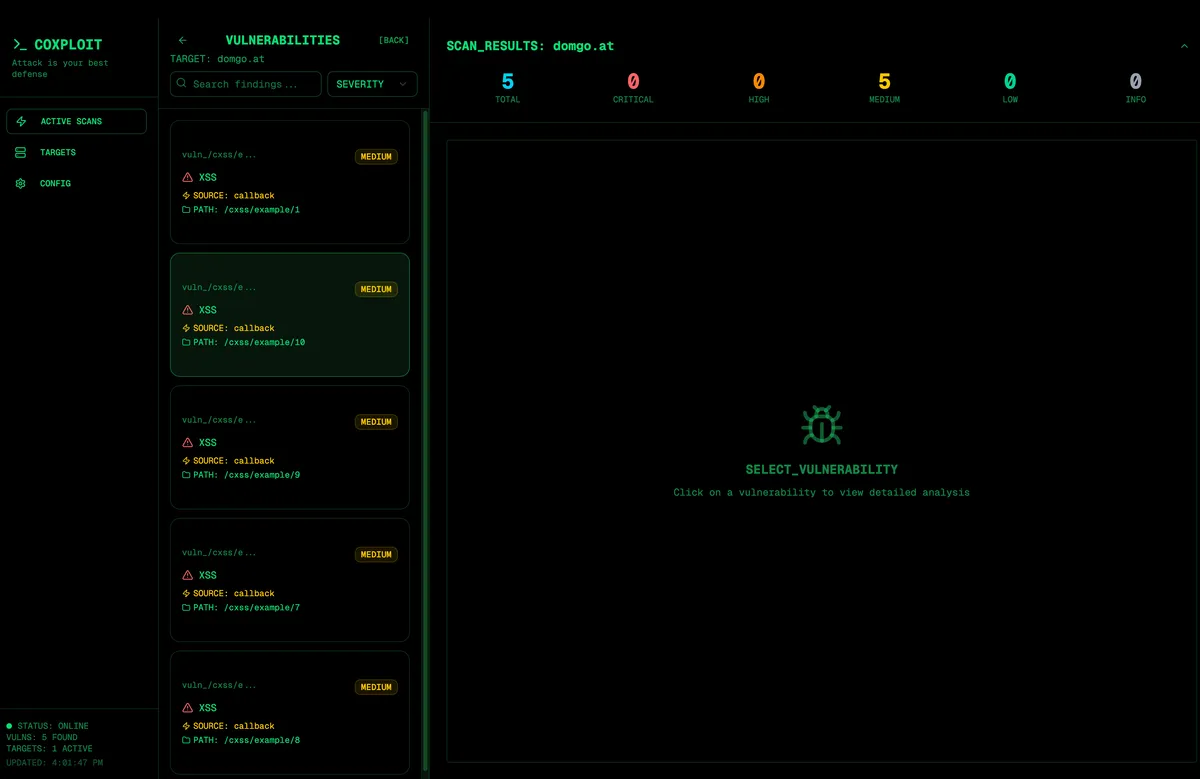
Task: Open the SEVERITY filter dropdown
Action: (372, 84)
